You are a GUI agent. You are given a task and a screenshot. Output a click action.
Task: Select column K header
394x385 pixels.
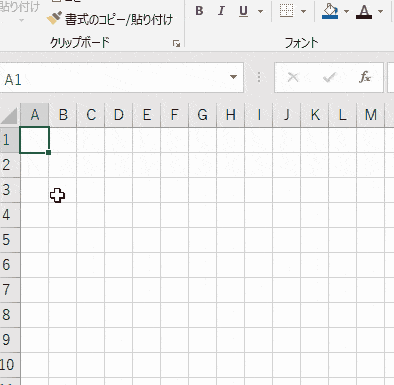pos(315,115)
